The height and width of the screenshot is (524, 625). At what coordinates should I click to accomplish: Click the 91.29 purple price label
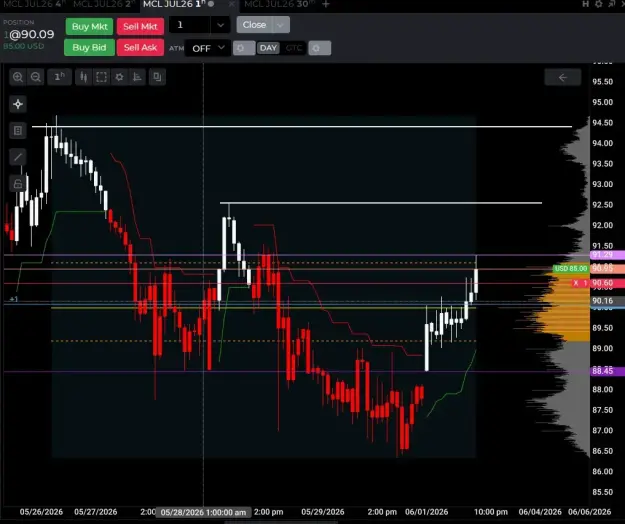pyautogui.click(x=607, y=255)
